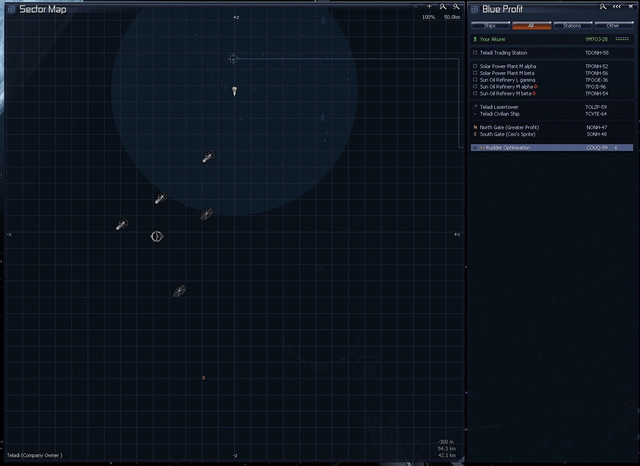Select Sun Oil Refinery M alpha row
Image resolution: width=640 pixels, height=466 pixels.
point(552,87)
